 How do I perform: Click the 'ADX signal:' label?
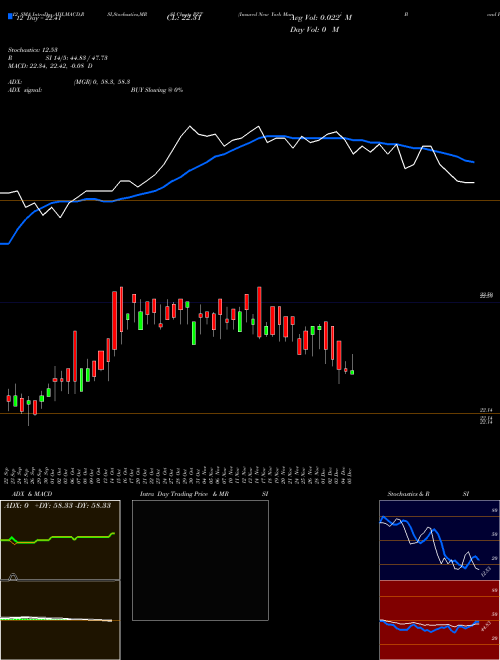point(24,90)
